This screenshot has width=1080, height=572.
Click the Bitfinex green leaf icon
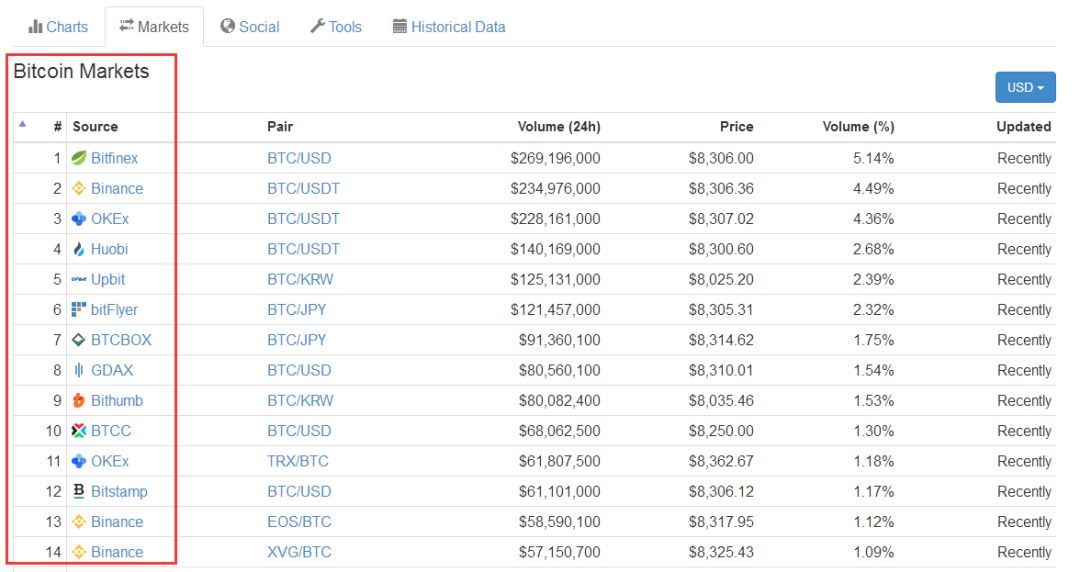pos(80,158)
